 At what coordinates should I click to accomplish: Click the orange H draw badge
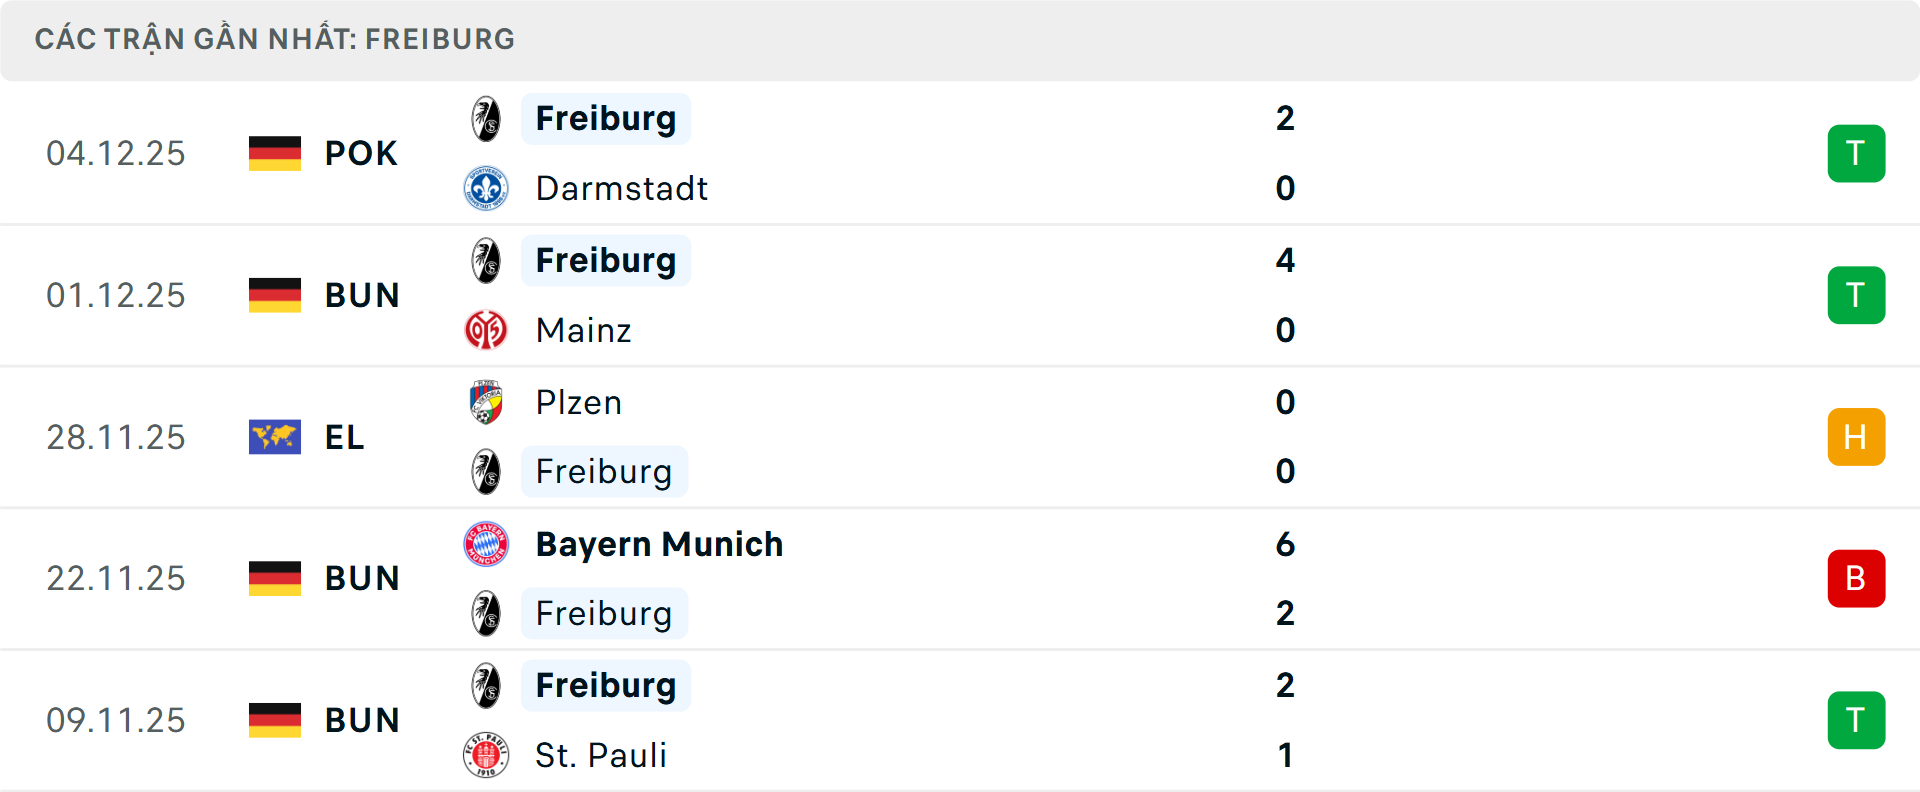pyautogui.click(x=1856, y=437)
